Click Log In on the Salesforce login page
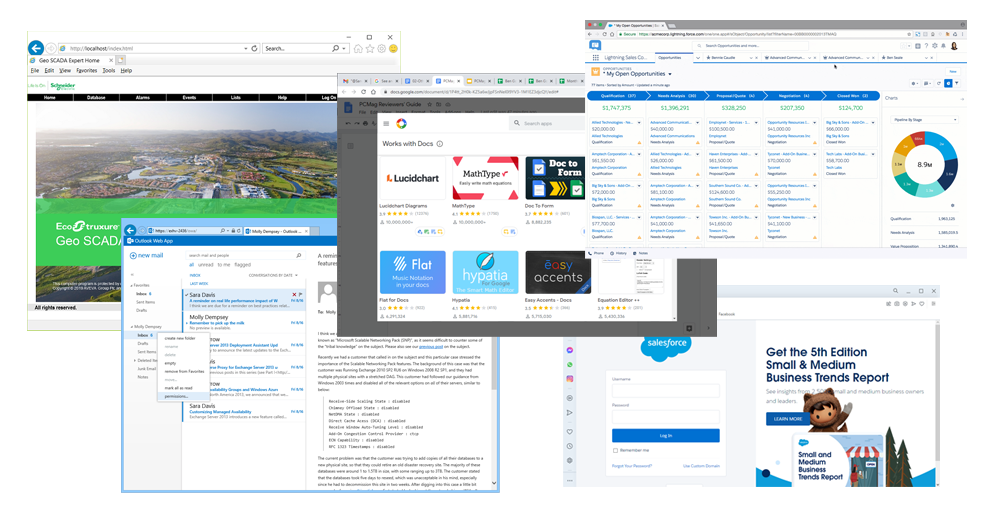The image size is (1000, 511). [x=665, y=436]
